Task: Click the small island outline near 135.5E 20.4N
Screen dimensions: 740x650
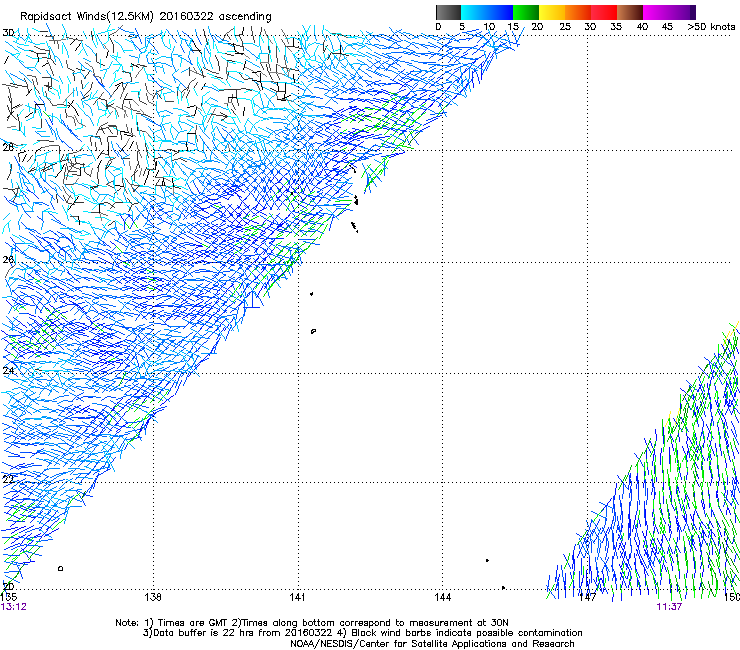Action: pos(60,568)
